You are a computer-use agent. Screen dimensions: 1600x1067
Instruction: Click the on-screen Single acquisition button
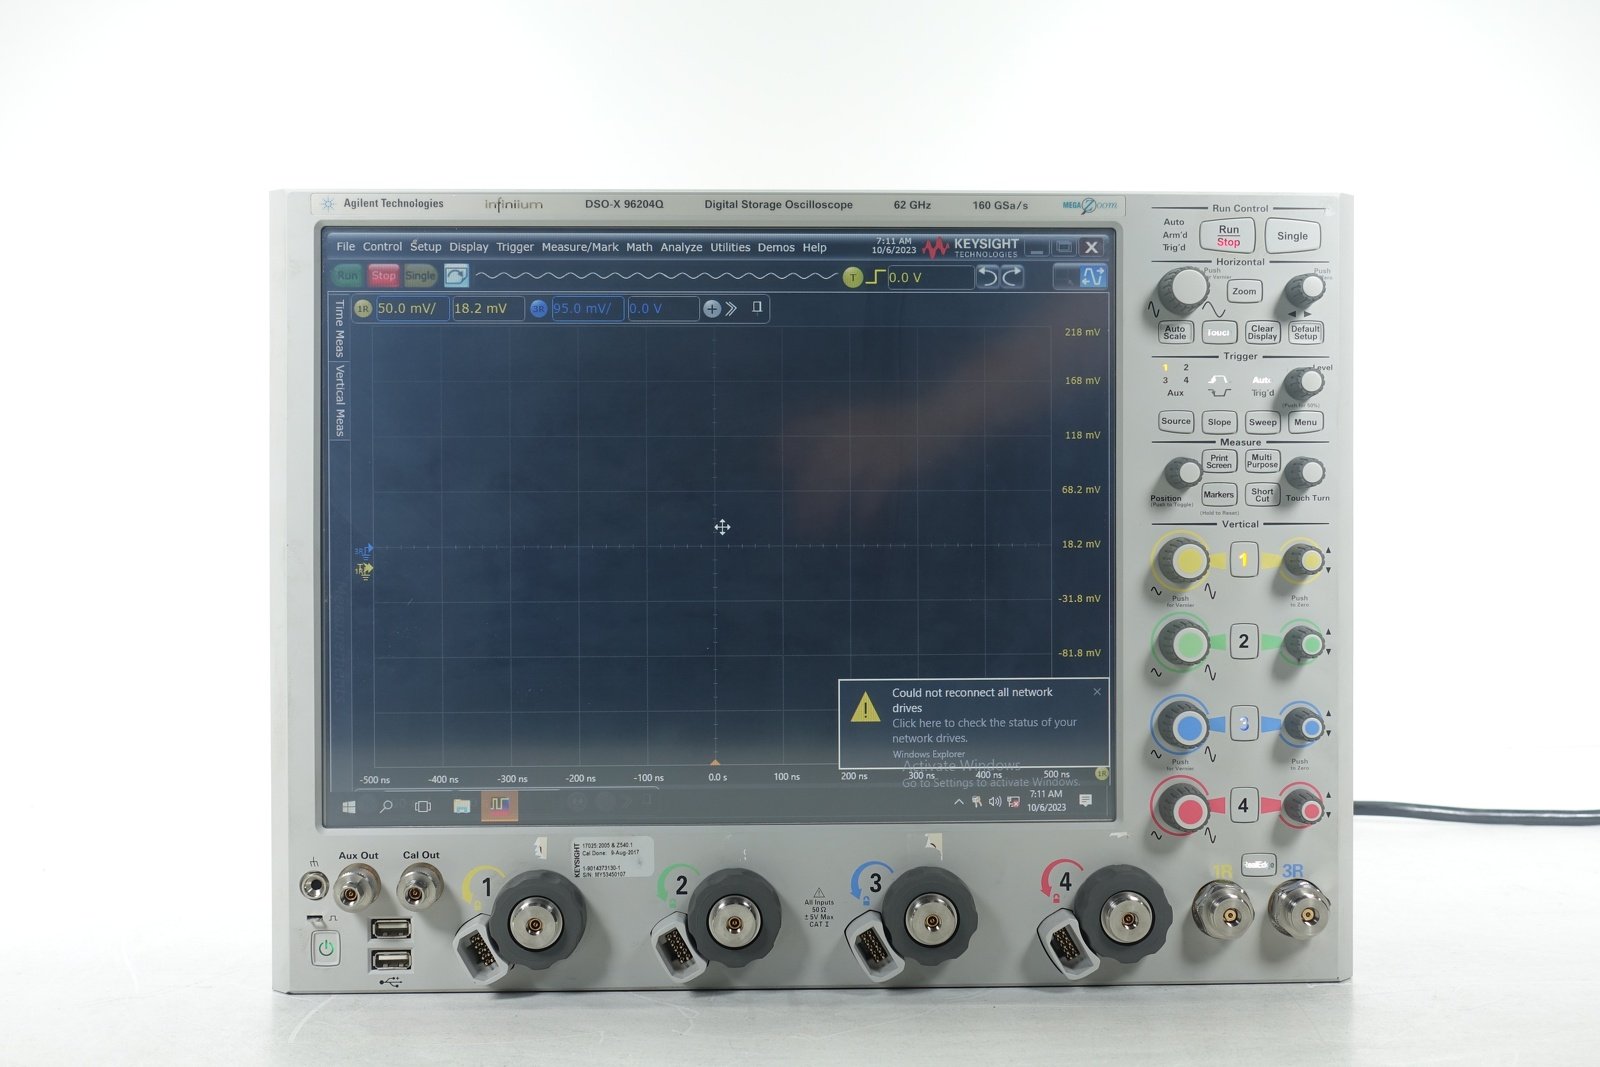pyautogui.click(x=420, y=276)
